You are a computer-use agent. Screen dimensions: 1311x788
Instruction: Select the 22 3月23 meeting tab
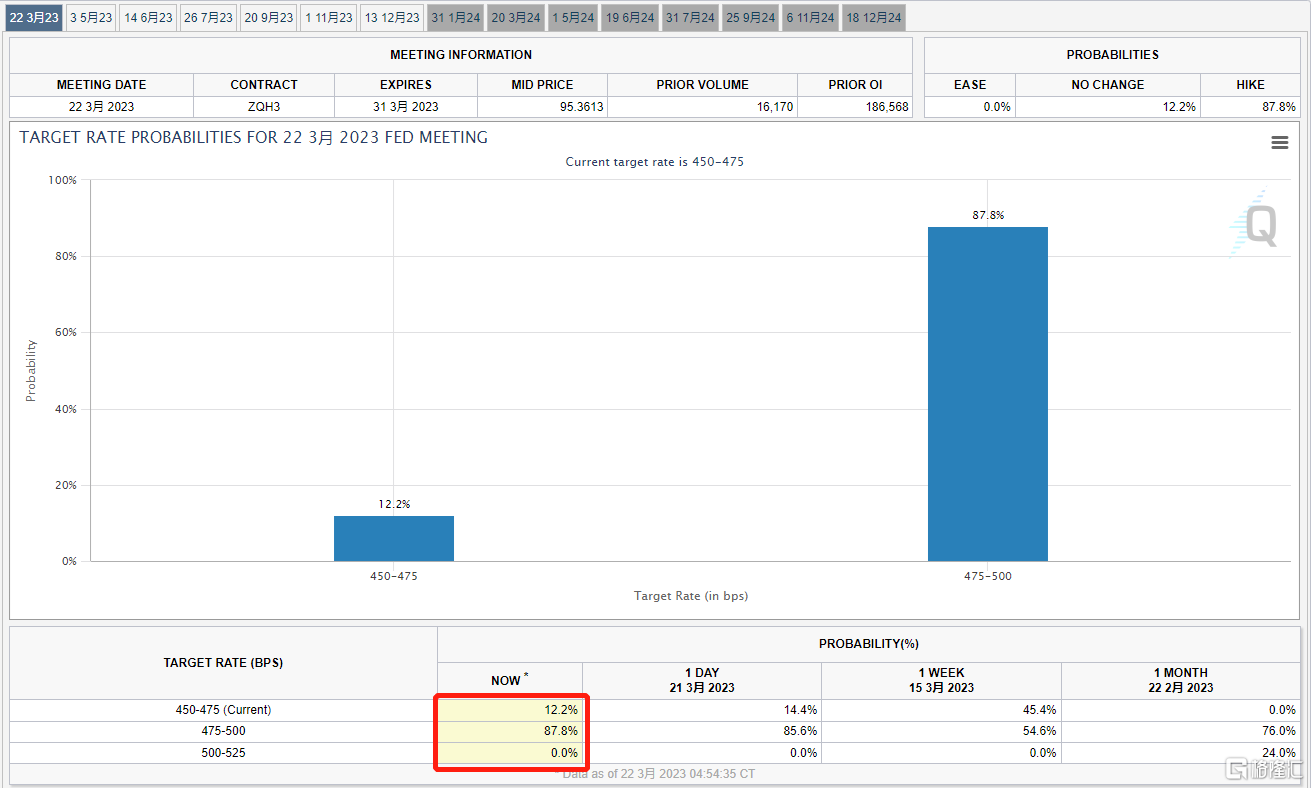tap(34, 18)
